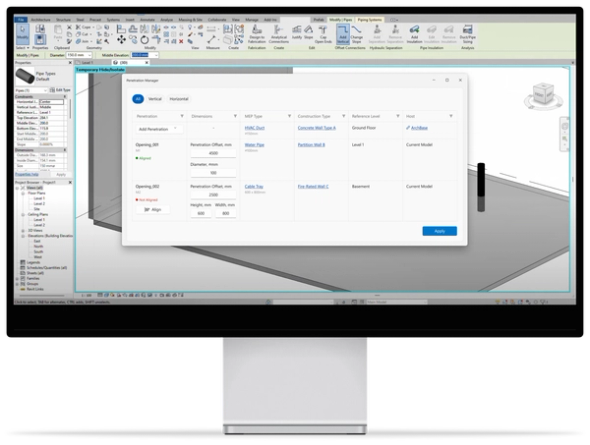This screenshot has height=445, width=590.
Task: Open the Add Penetration dropdown
Action: (x=158, y=129)
